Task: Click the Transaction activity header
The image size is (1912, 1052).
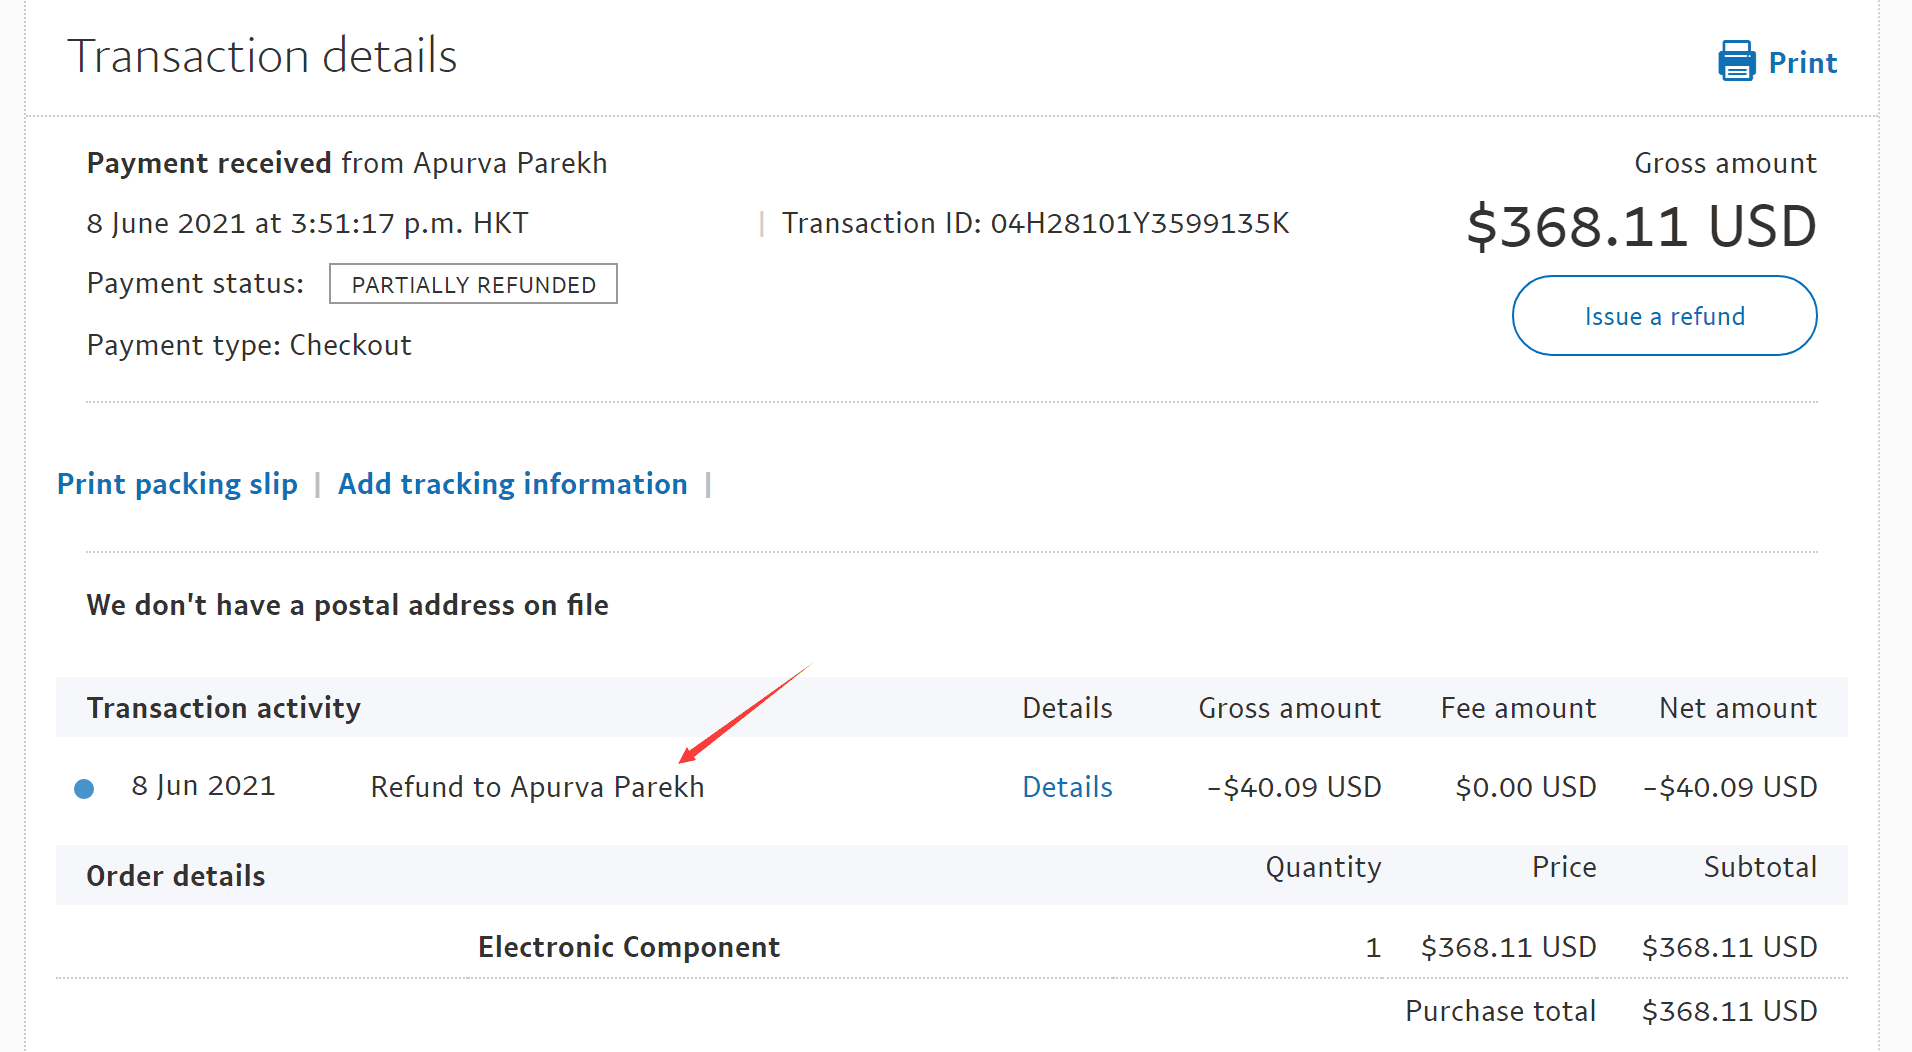Action: click(x=223, y=708)
